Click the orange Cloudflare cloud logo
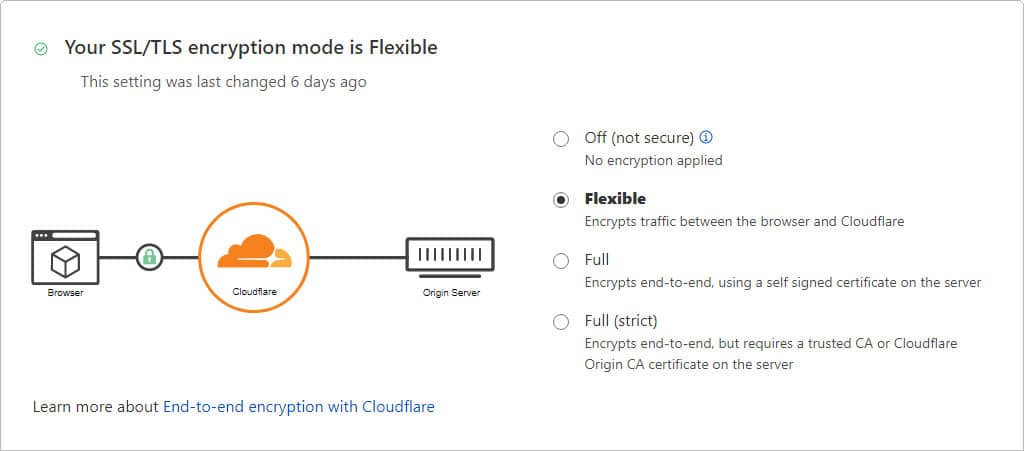 252,252
